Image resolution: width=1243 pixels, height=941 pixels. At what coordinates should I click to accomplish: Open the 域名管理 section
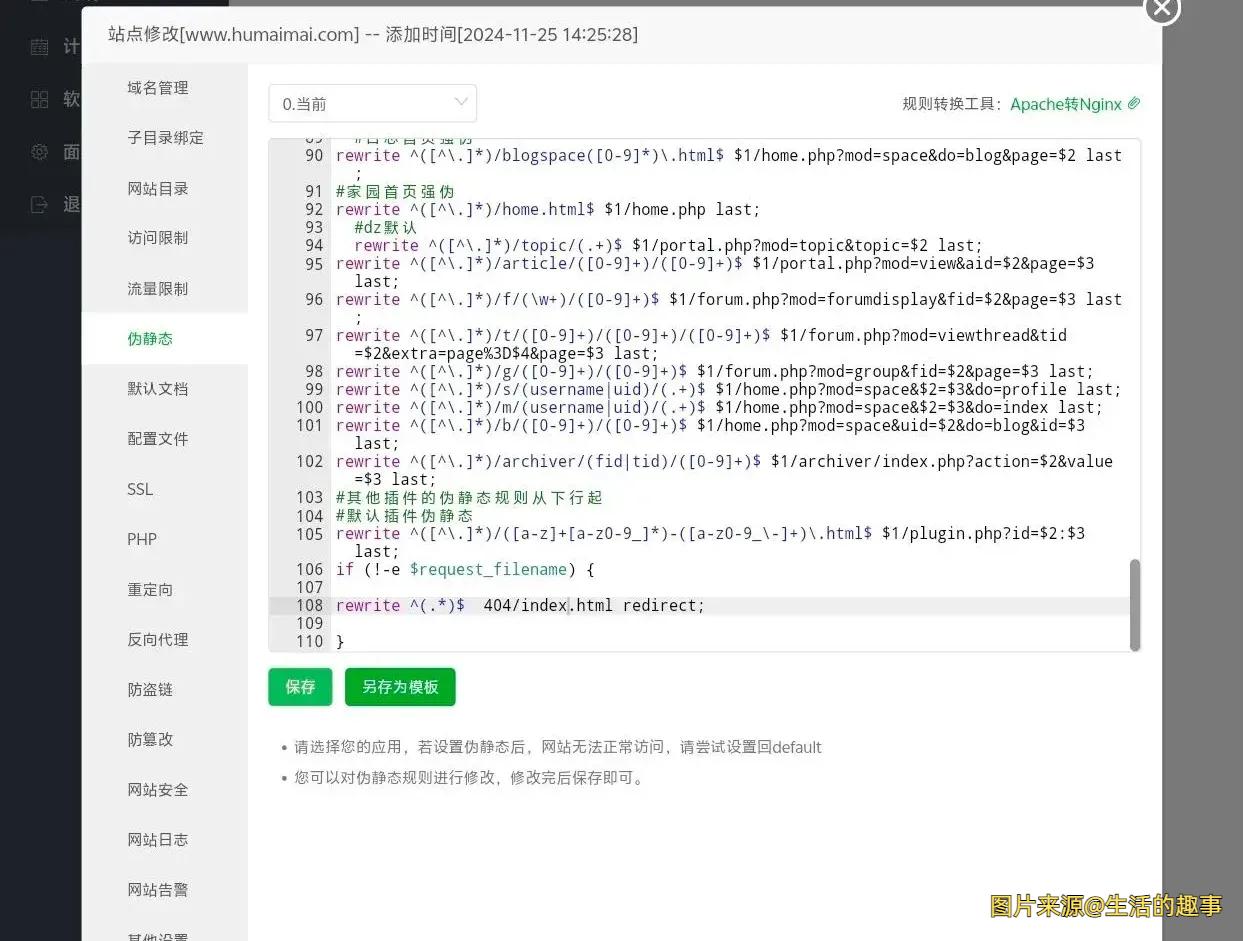[x=157, y=87]
